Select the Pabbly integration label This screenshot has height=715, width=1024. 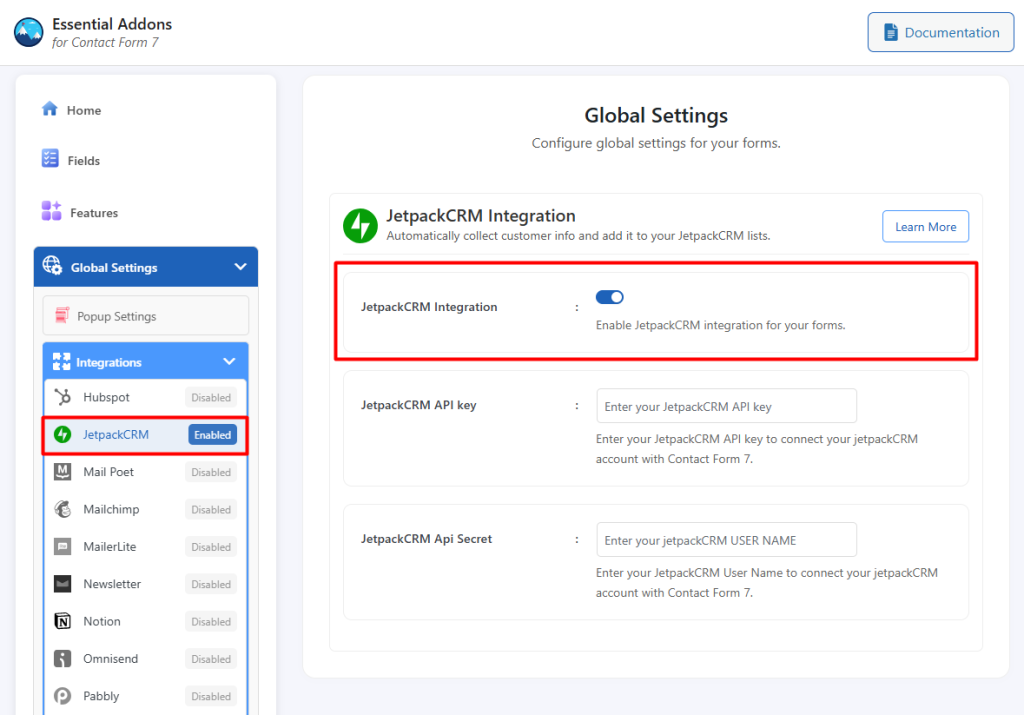(x=101, y=696)
